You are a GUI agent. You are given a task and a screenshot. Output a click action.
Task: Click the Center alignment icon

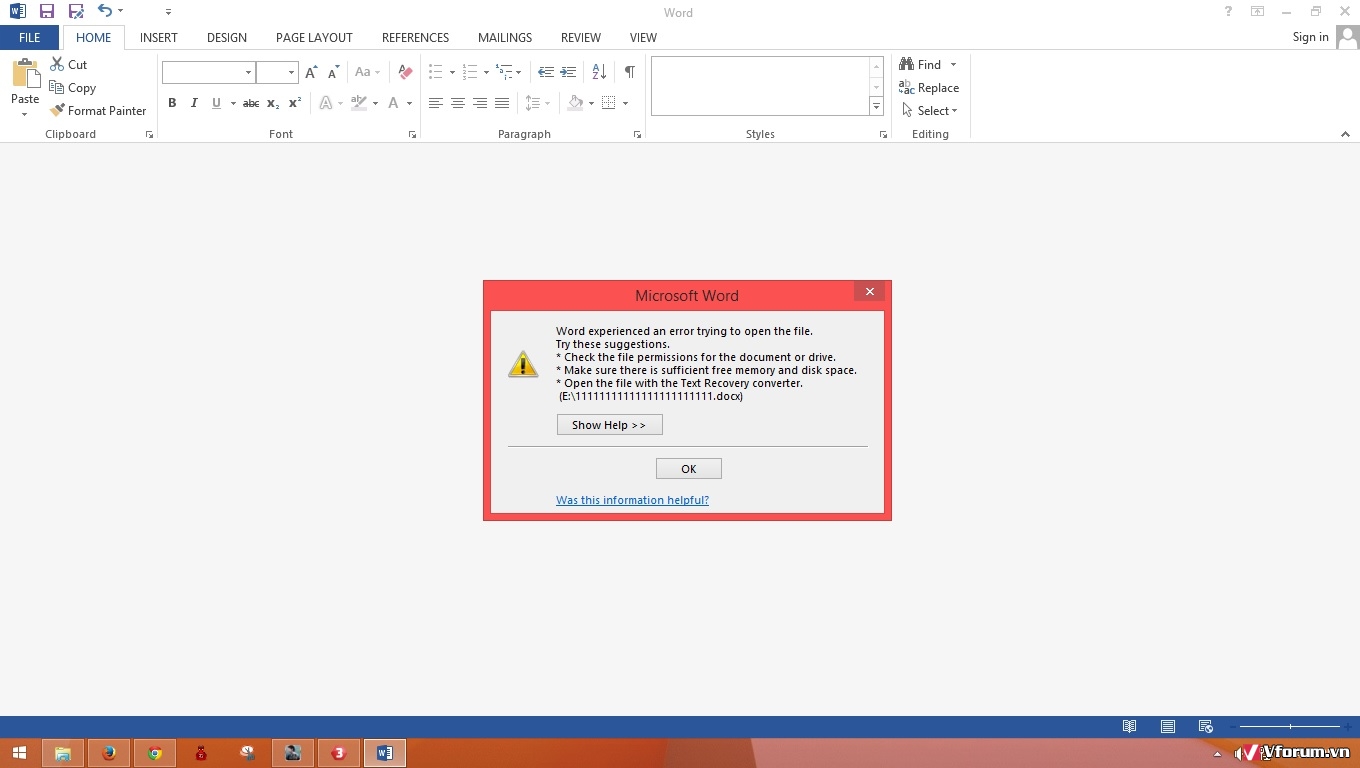(458, 103)
